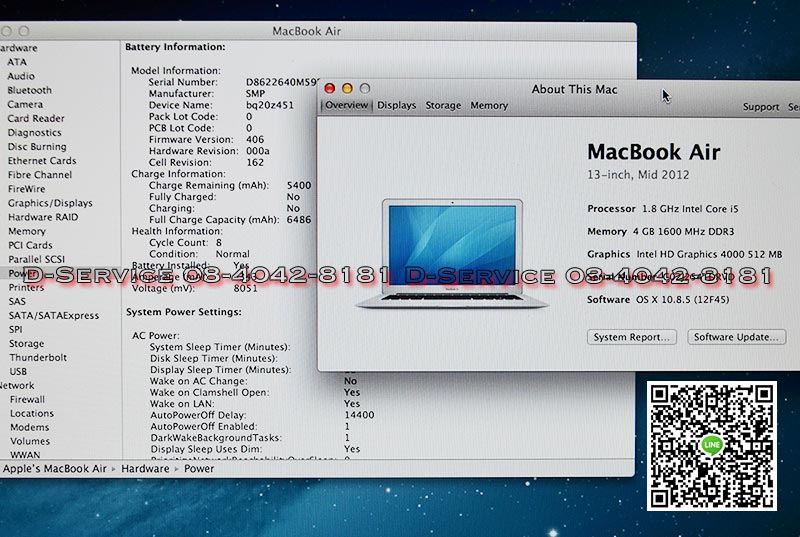Select Ethernet Cards in the sidebar

point(42,161)
